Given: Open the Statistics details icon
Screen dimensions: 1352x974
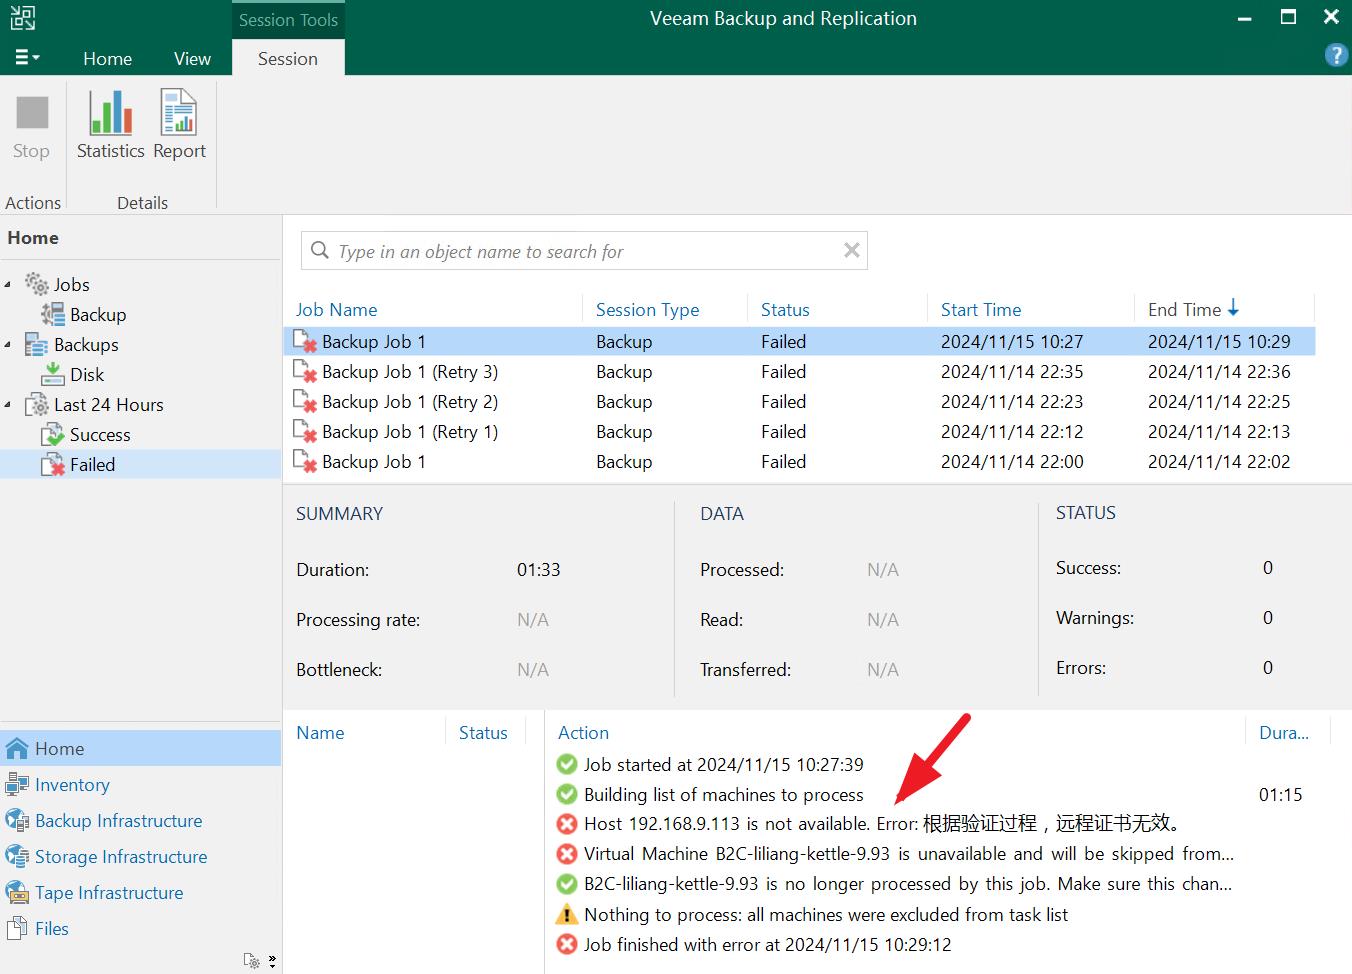Looking at the screenshot, I should 110,112.
